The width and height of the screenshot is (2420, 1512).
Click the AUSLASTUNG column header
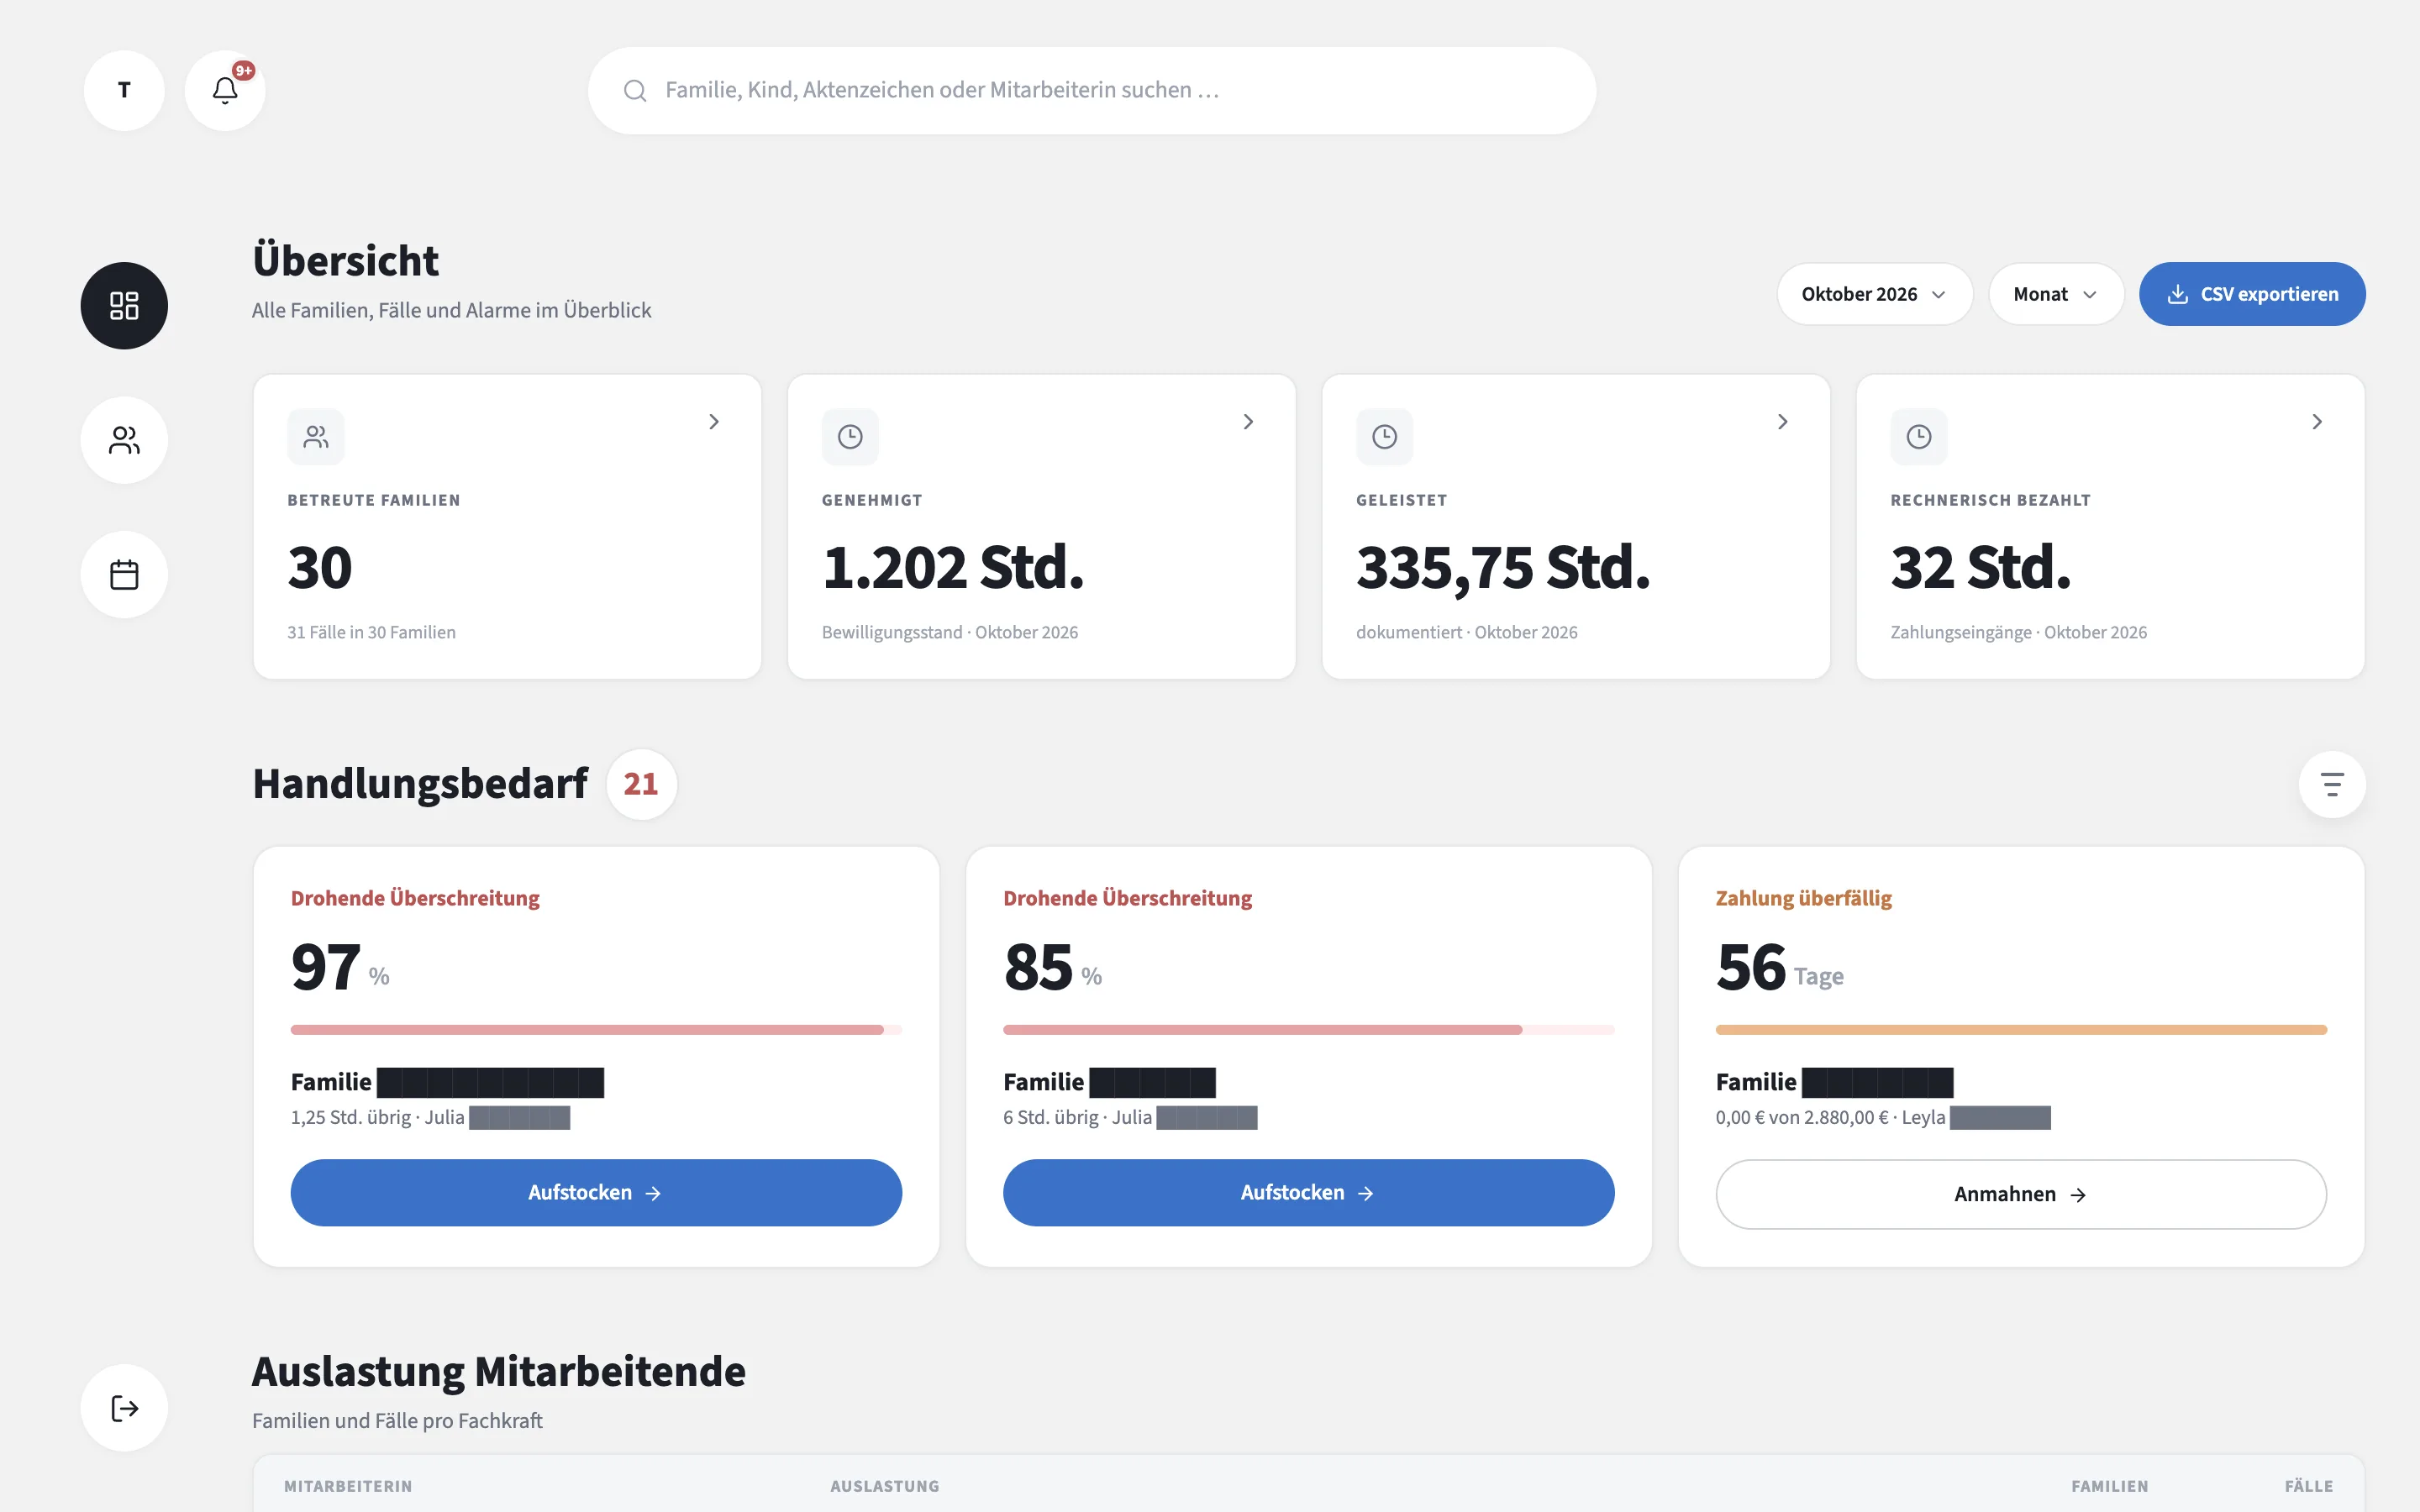[885, 1487]
